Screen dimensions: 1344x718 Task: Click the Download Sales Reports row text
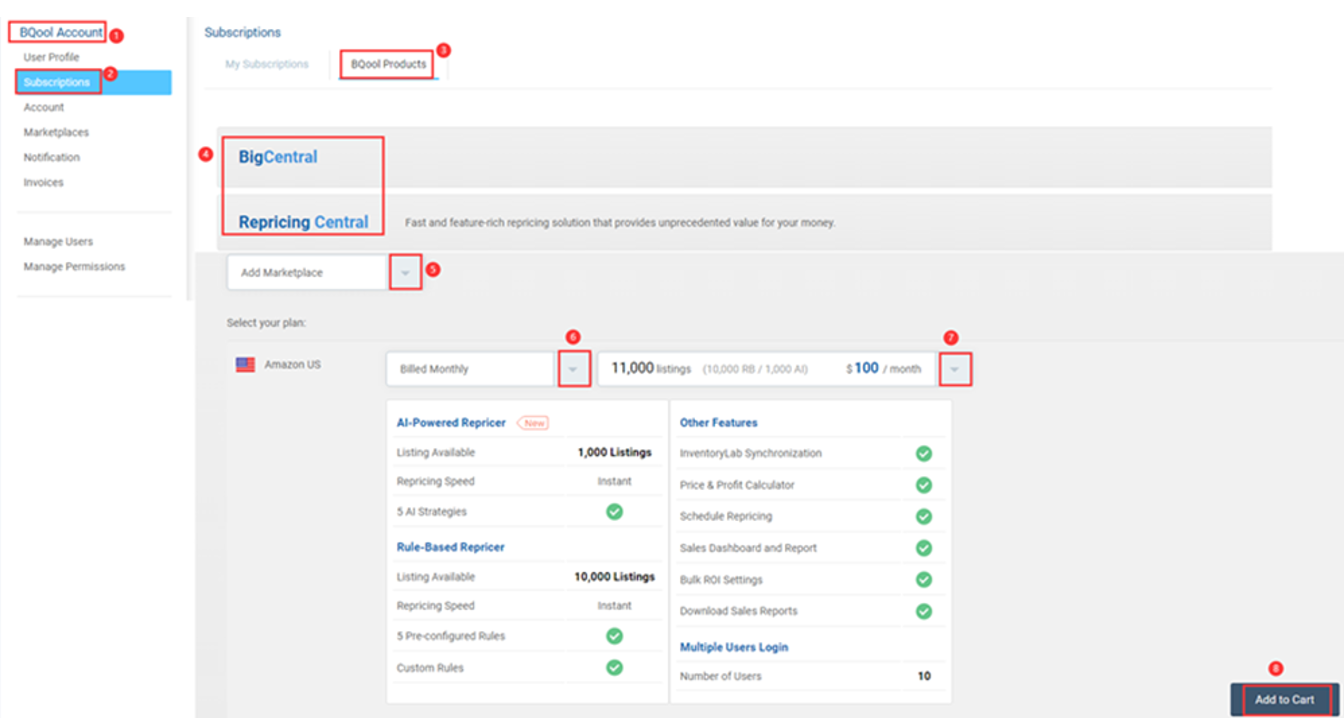click(740, 611)
